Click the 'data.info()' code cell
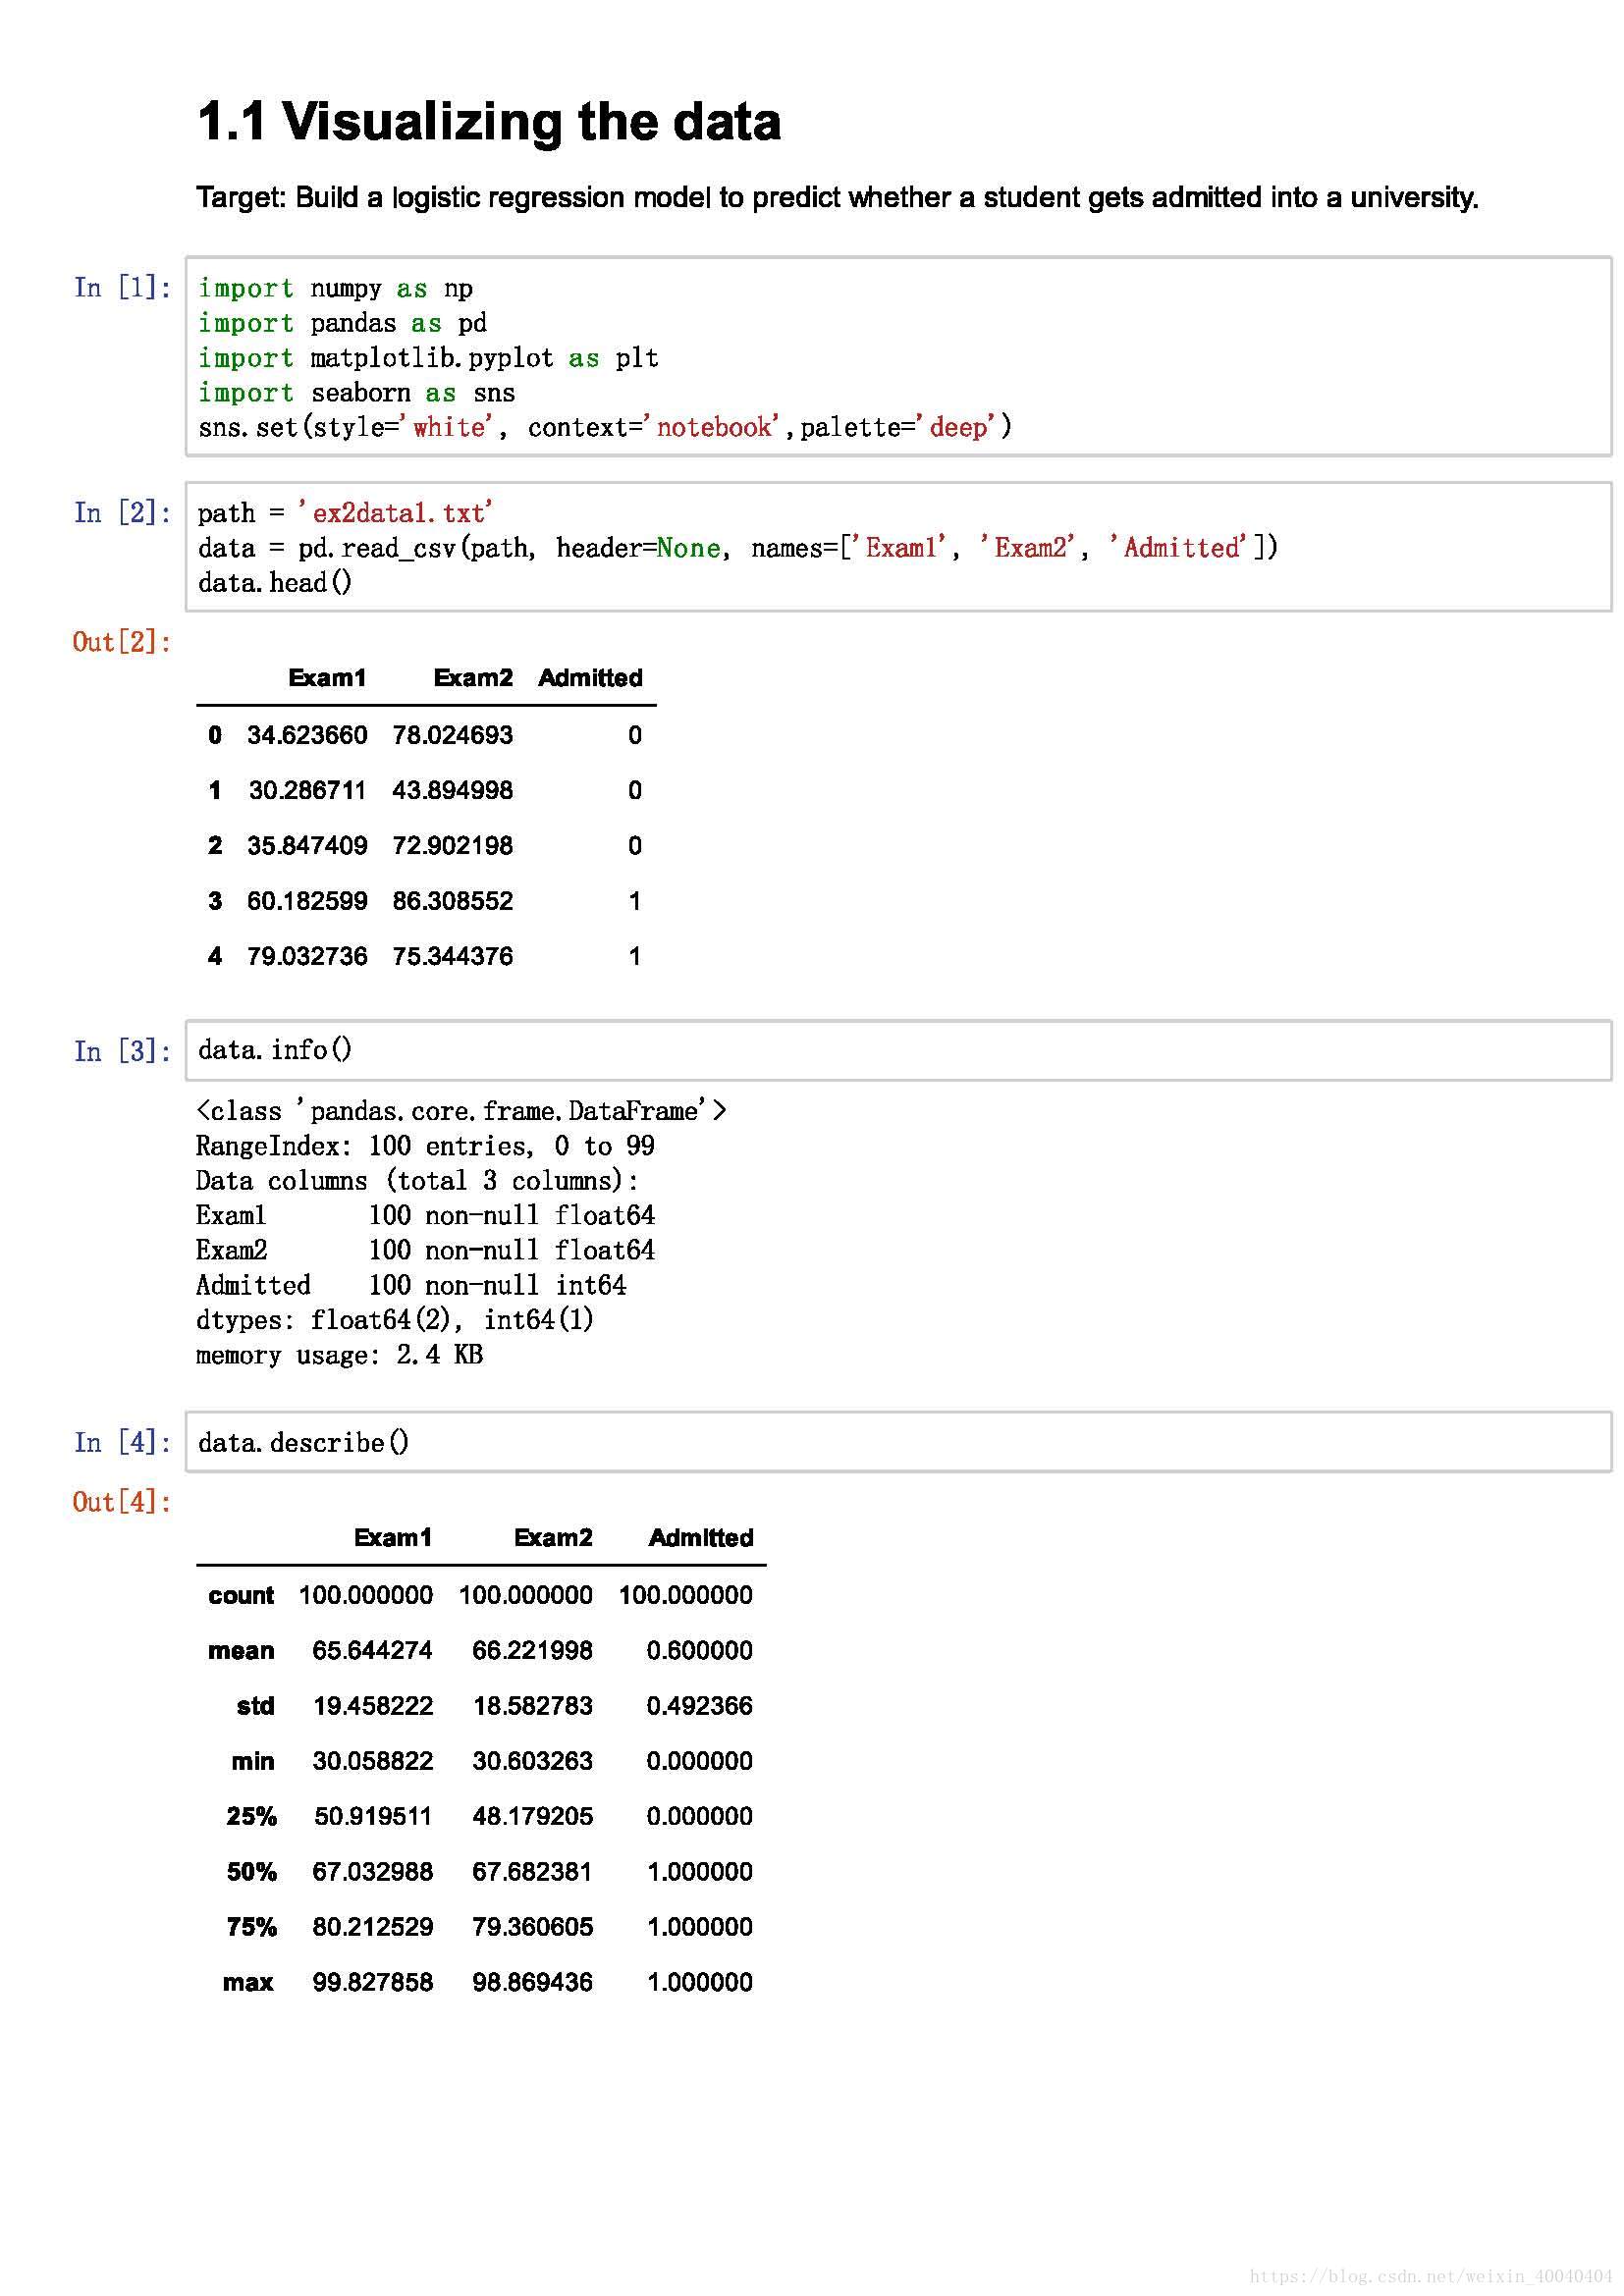This screenshot has width=1624, height=2296. point(898,1051)
